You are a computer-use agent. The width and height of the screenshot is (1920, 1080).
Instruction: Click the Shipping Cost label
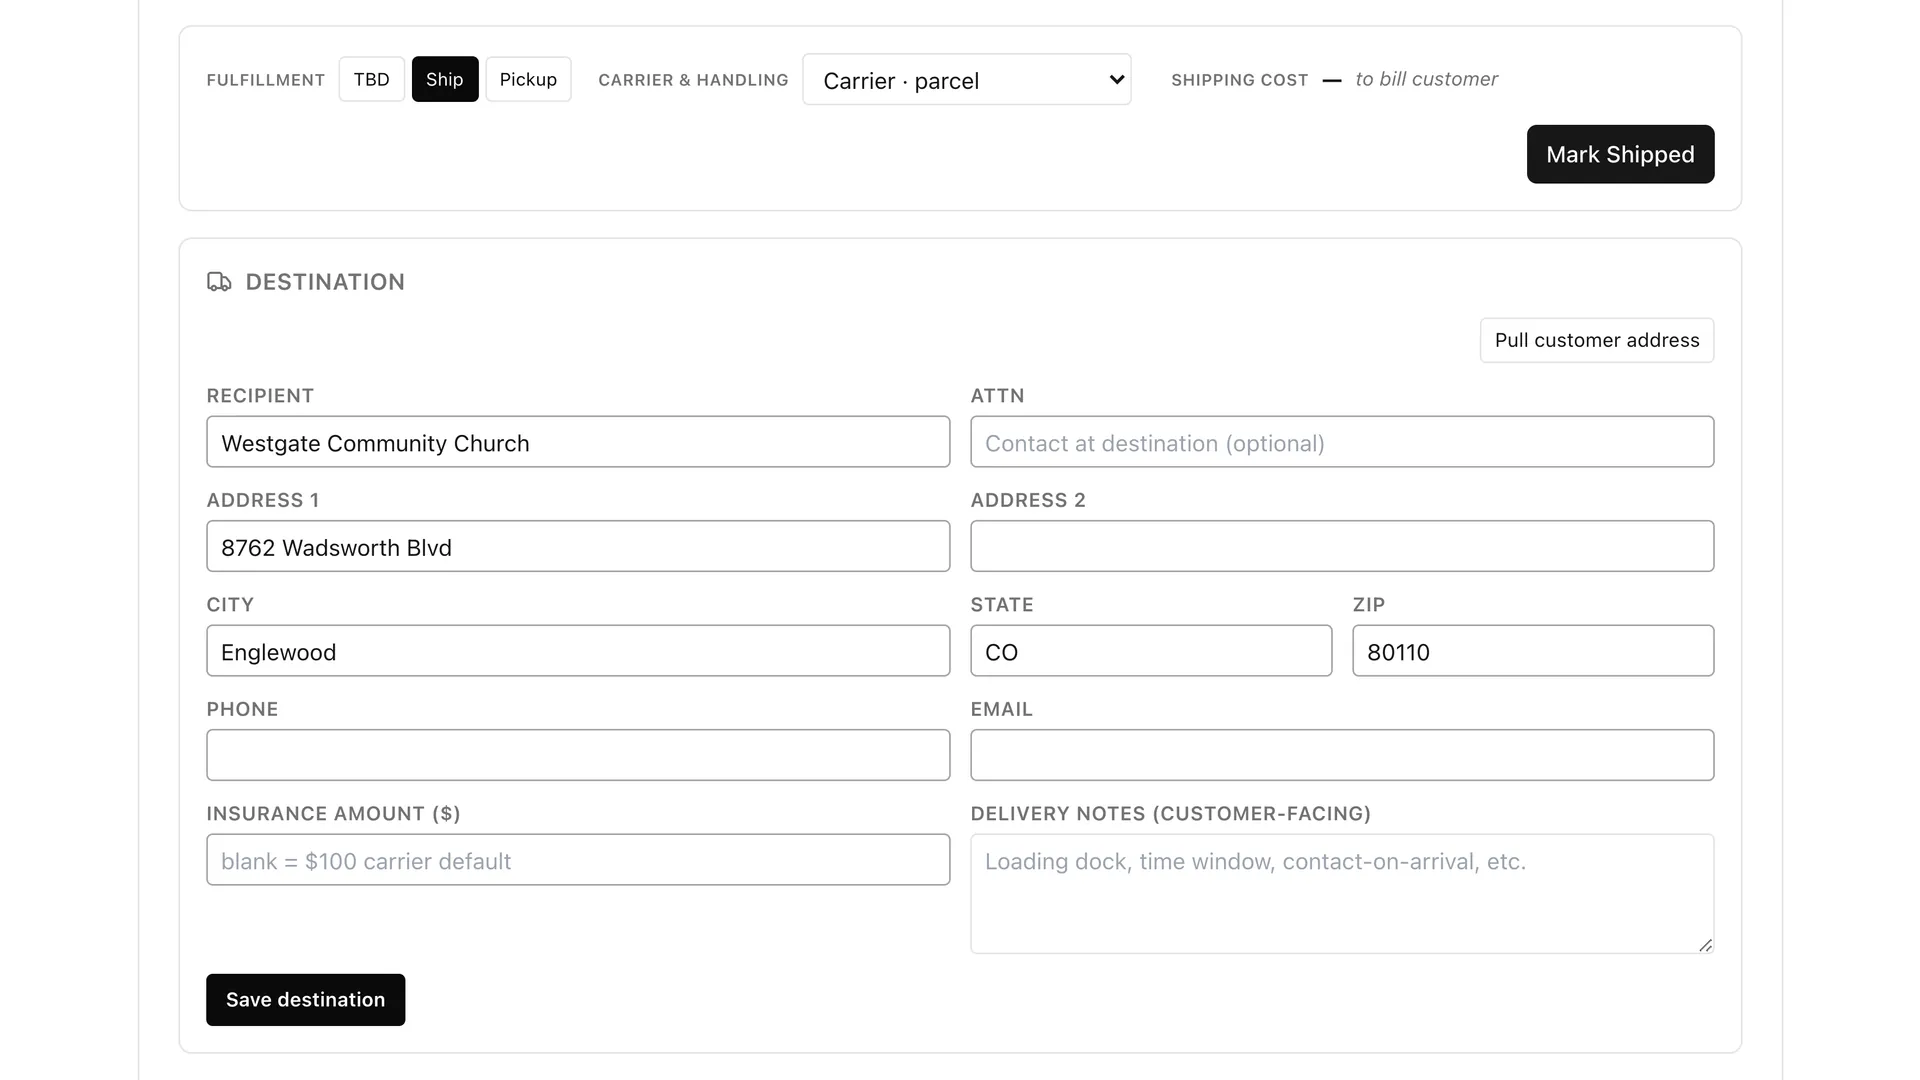[x=1239, y=80]
